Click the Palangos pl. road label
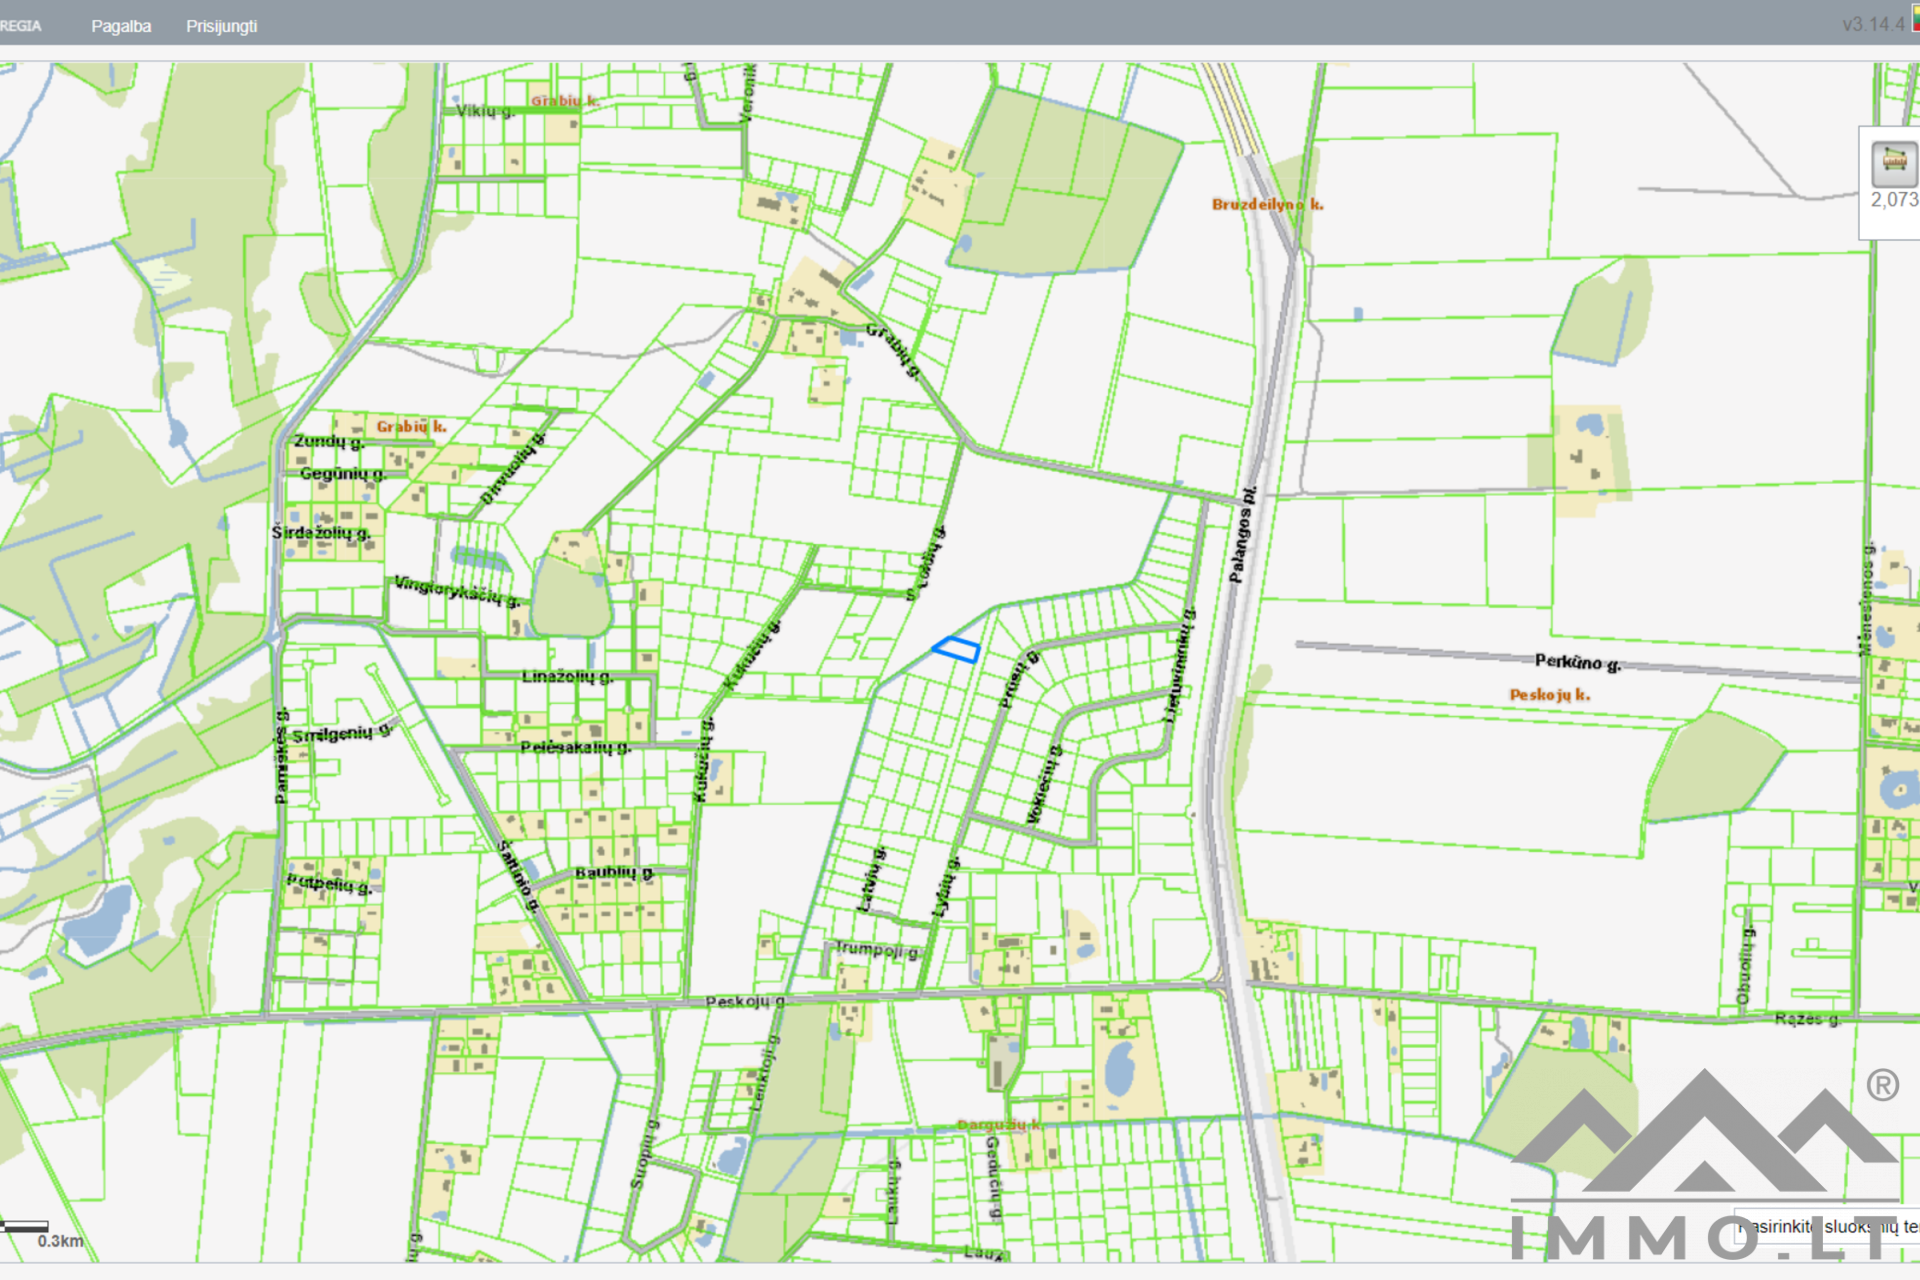The width and height of the screenshot is (1920, 1280). 1241,535
